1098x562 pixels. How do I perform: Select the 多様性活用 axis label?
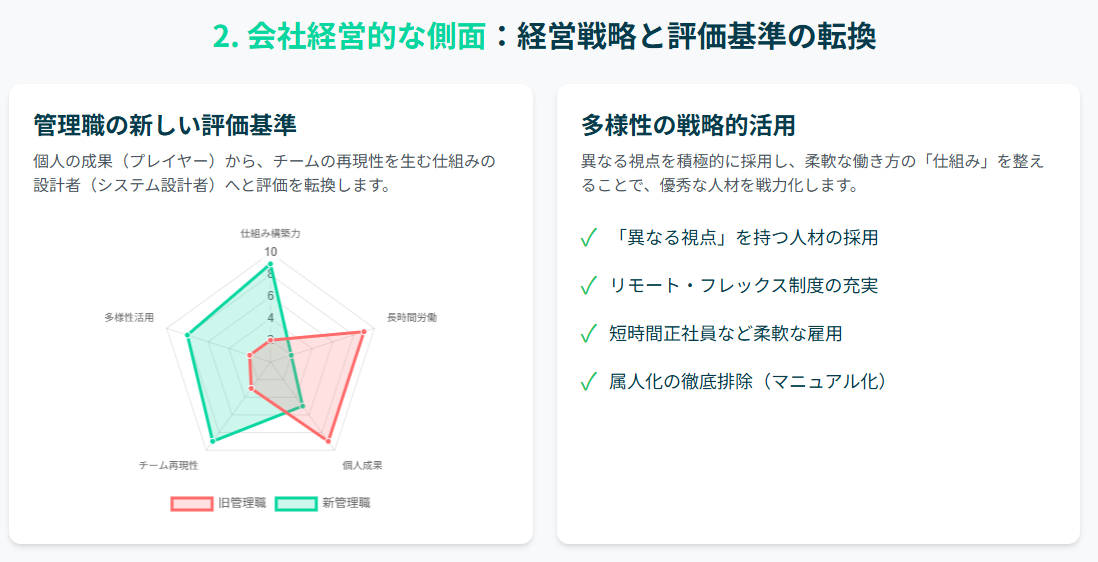click(129, 318)
